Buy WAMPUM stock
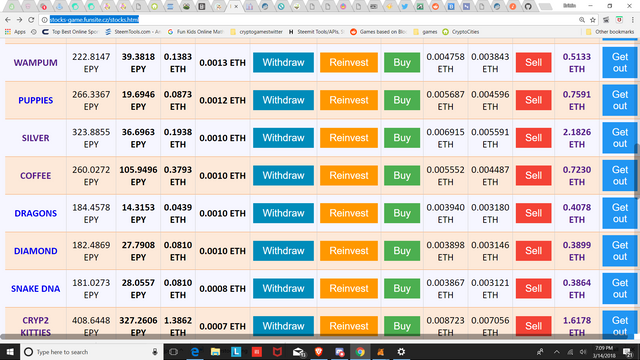 [402, 62]
